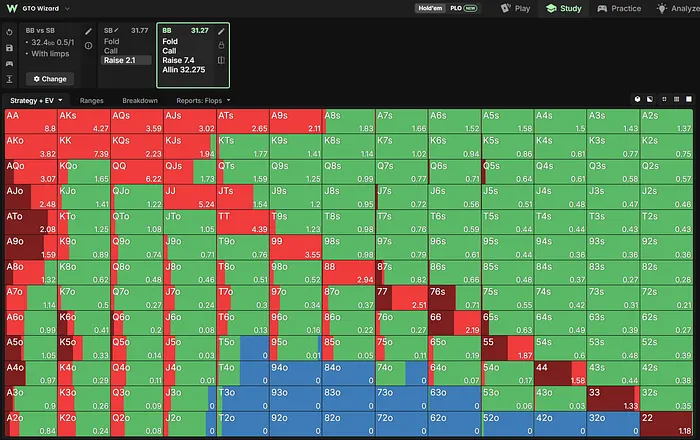
Task: Click the 32o hand cell
Action: pyautogui.click(x=613, y=424)
